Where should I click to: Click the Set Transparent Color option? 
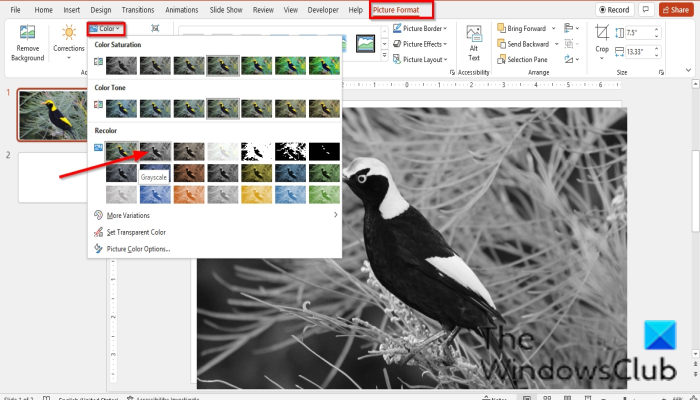135,232
